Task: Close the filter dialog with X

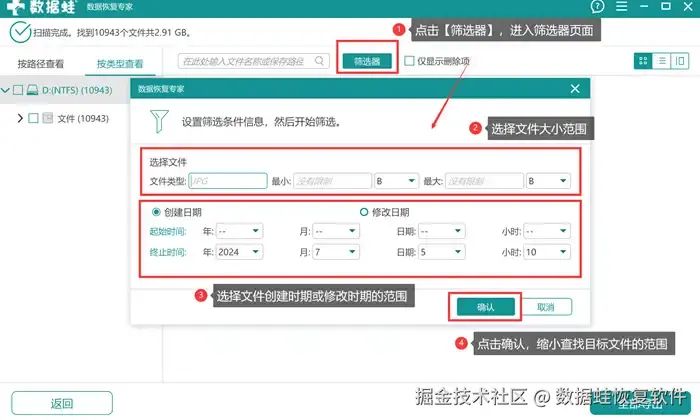Action: click(x=575, y=89)
